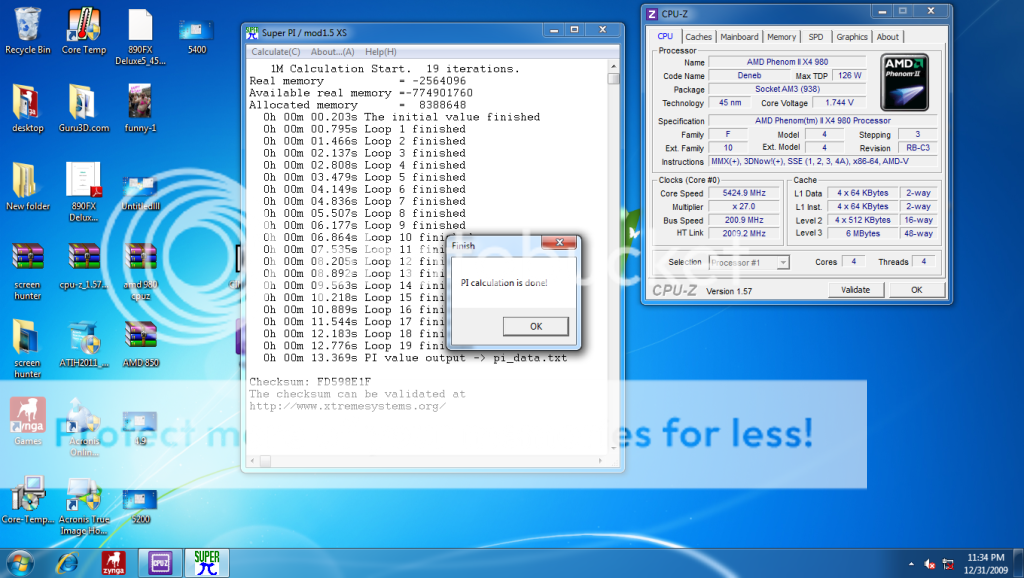This screenshot has width=1024, height=578.
Task: Open the Graphics tab in CPU-Z
Action: point(852,37)
